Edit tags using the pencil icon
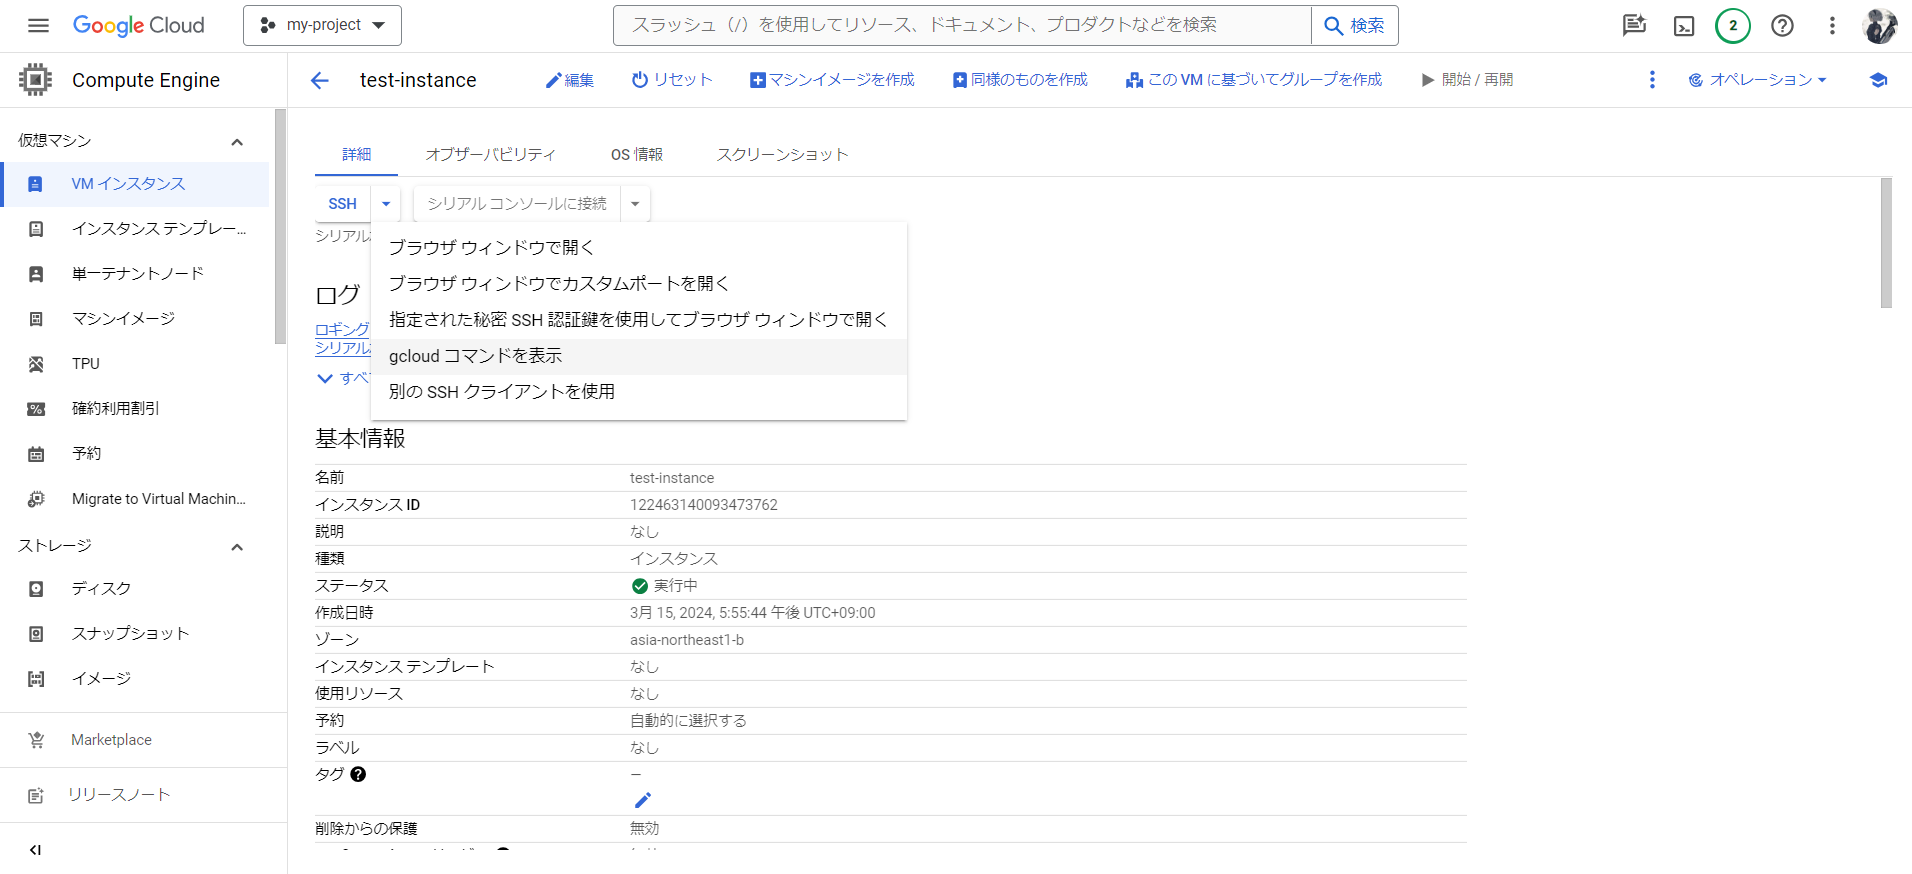This screenshot has height=874, width=1912. point(643,800)
